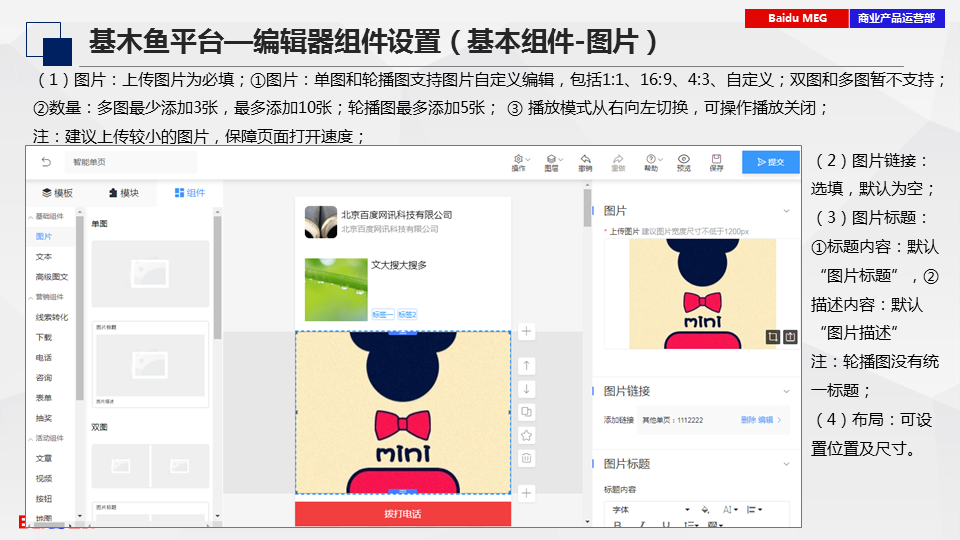The image size is (960, 540).
Task: Choose the plain 单图 image template thumbnail
Action: (150, 274)
